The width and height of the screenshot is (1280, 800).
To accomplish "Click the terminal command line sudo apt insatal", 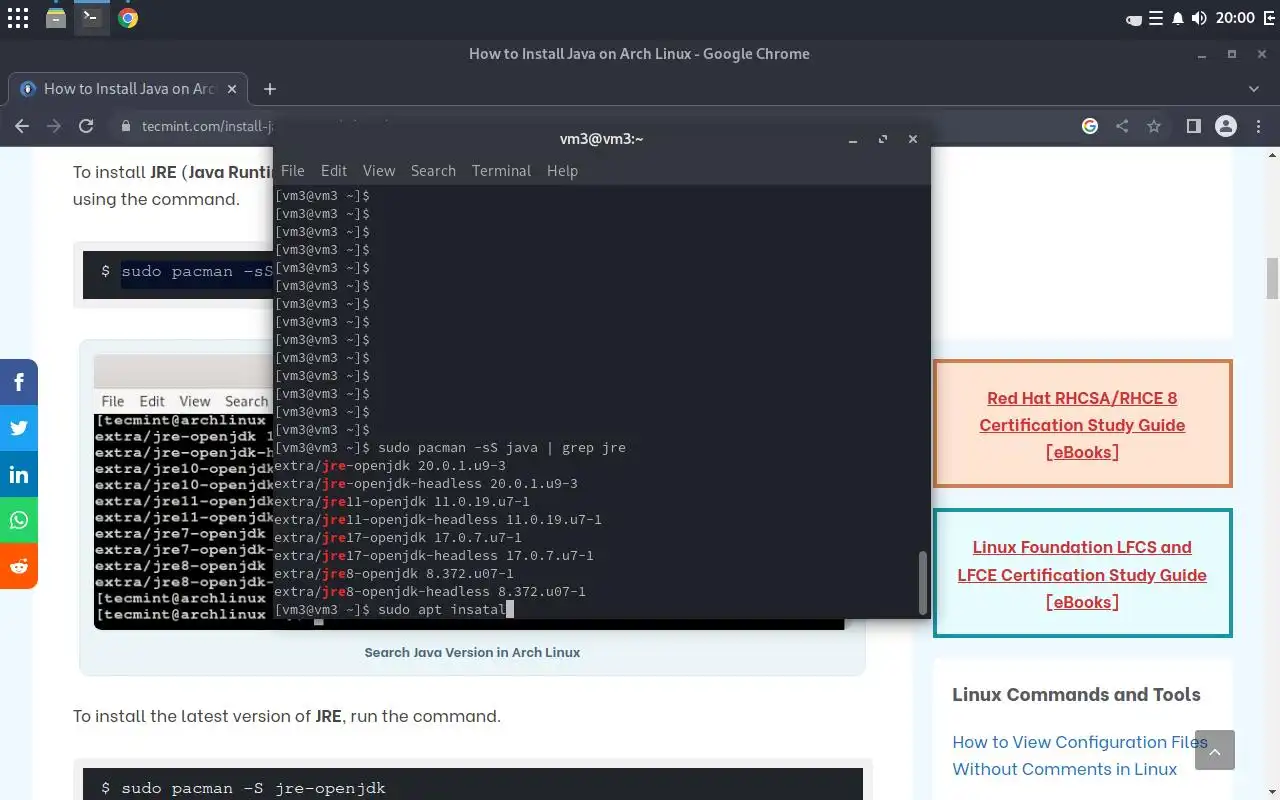I will tap(394, 609).
